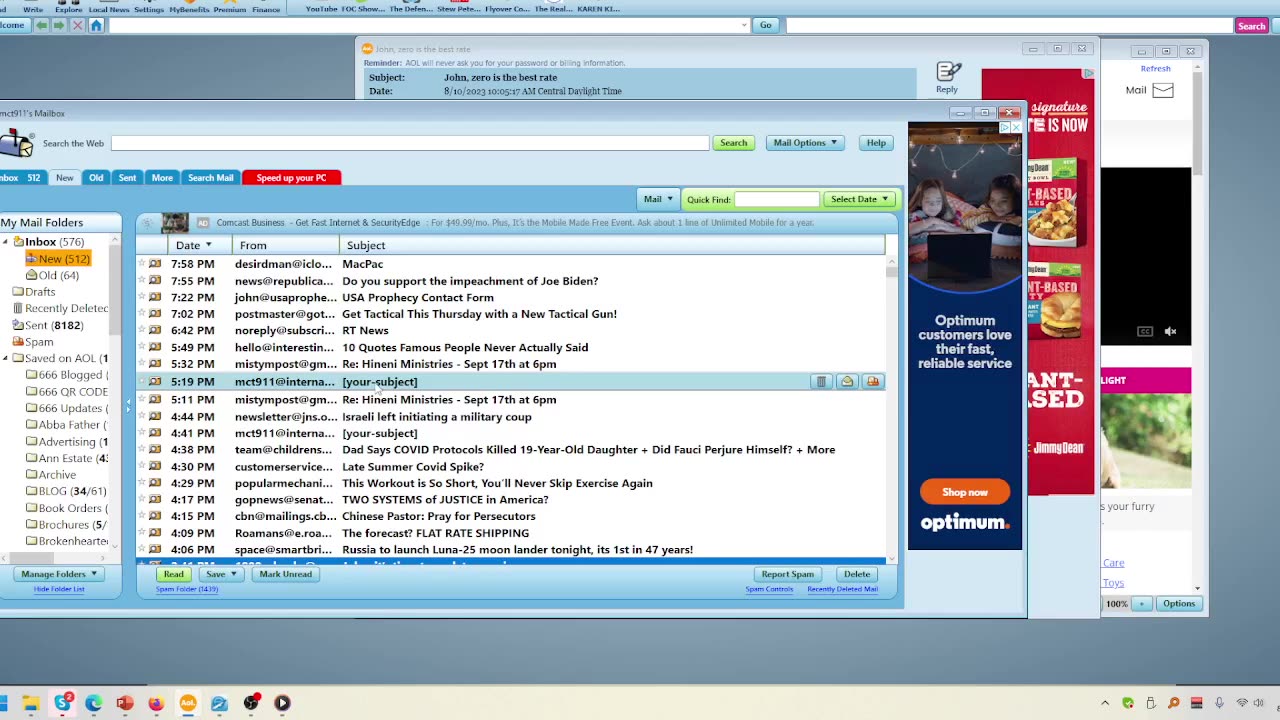1280x720 pixels.
Task: Open the Save dropdown button
Action: click(221, 574)
